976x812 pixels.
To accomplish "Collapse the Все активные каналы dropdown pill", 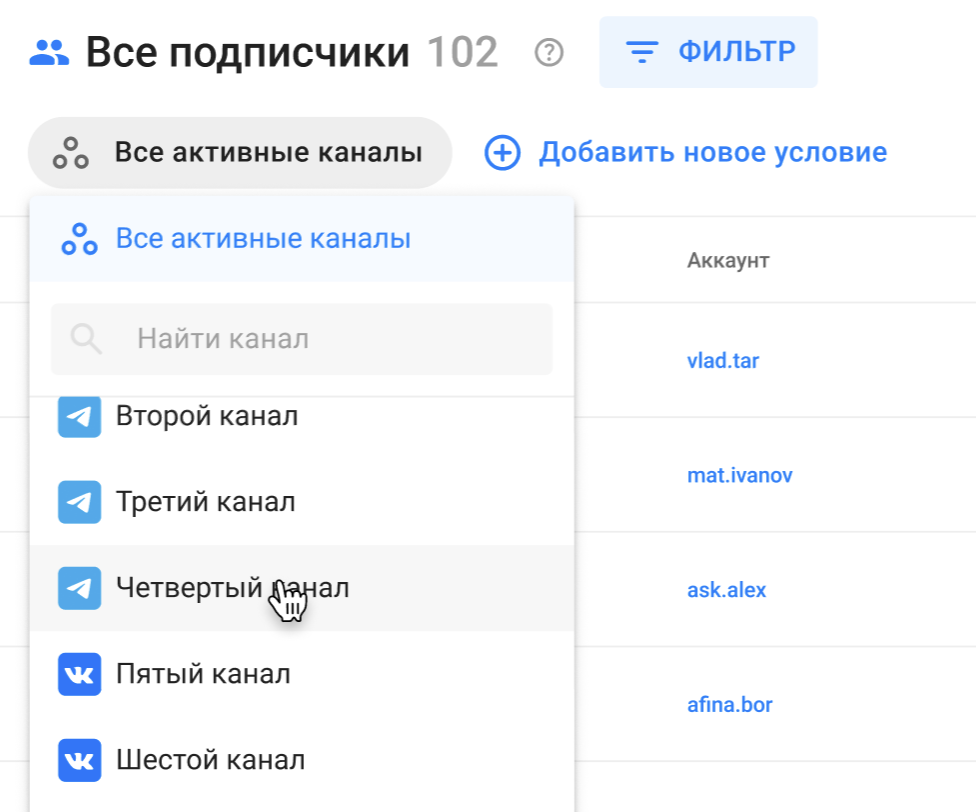I will (x=240, y=153).
